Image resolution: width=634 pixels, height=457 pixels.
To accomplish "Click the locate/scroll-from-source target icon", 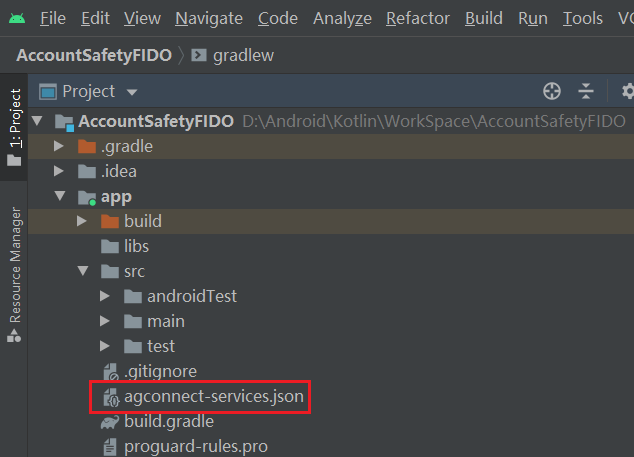I will tap(551, 92).
